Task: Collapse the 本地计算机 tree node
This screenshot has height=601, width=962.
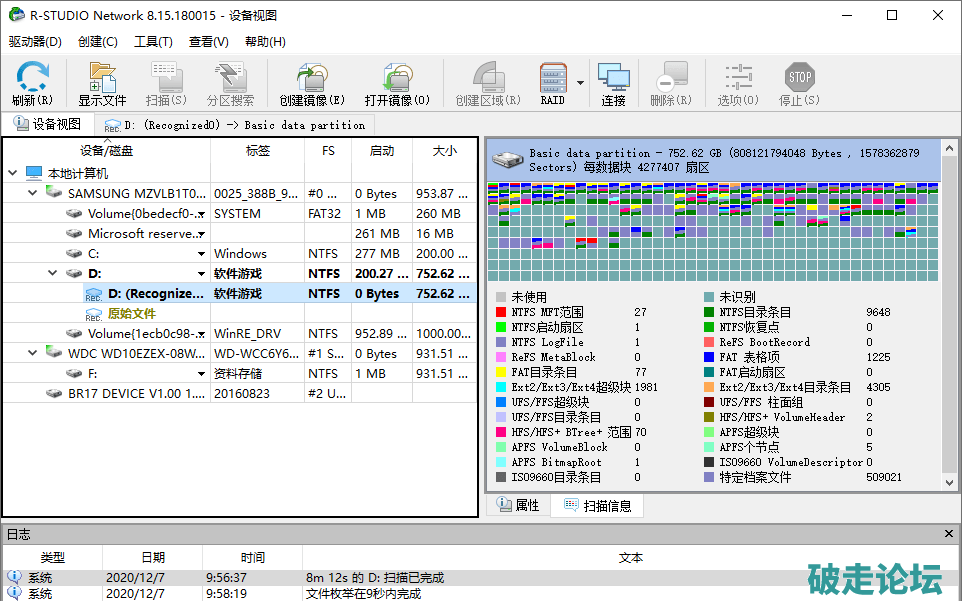Action: [12, 173]
